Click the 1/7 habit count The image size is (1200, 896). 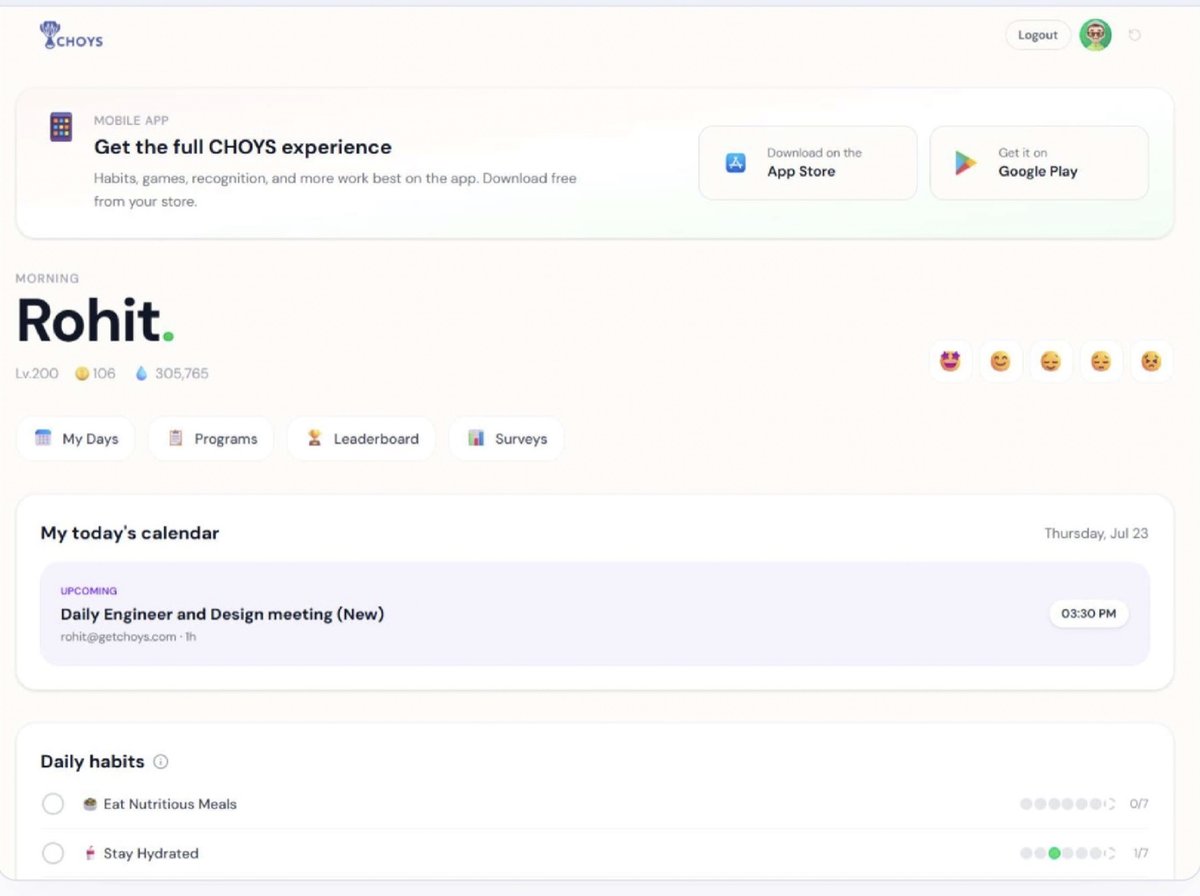click(x=1140, y=853)
